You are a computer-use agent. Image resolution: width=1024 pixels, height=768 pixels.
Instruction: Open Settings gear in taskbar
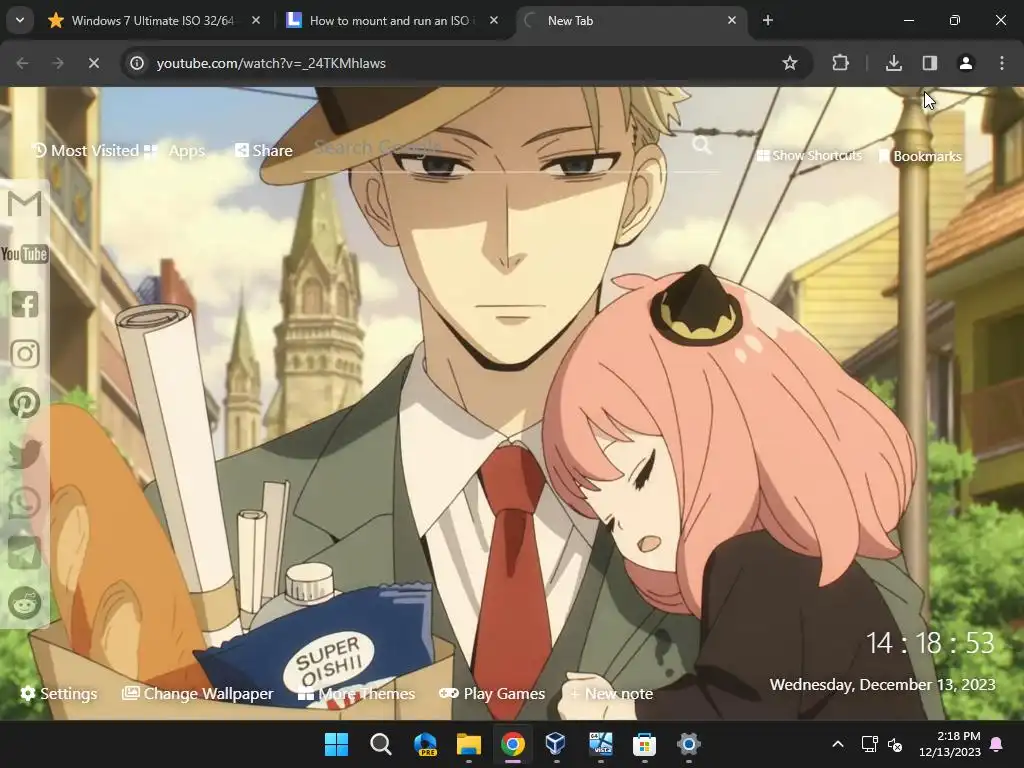click(x=688, y=744)
